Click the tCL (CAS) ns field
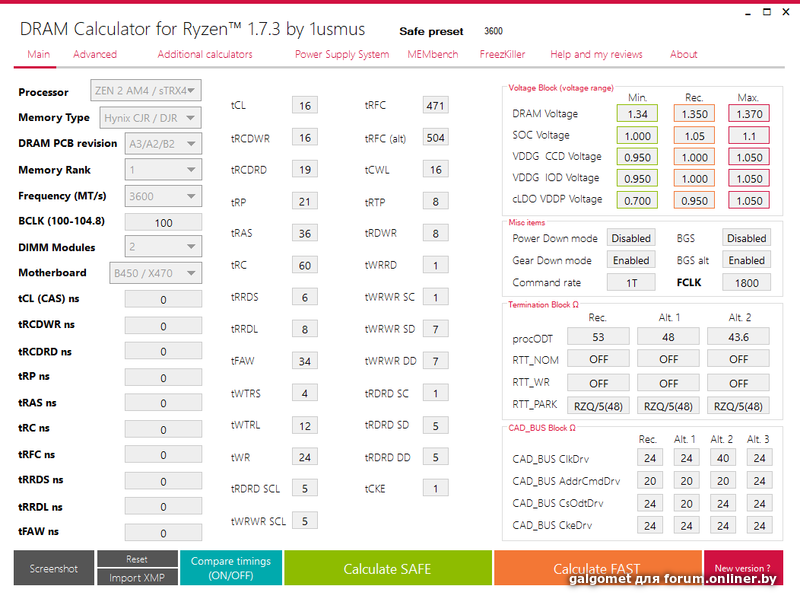Image resolution: width=800 pixels, height=602 pixels. coord(163,299)
